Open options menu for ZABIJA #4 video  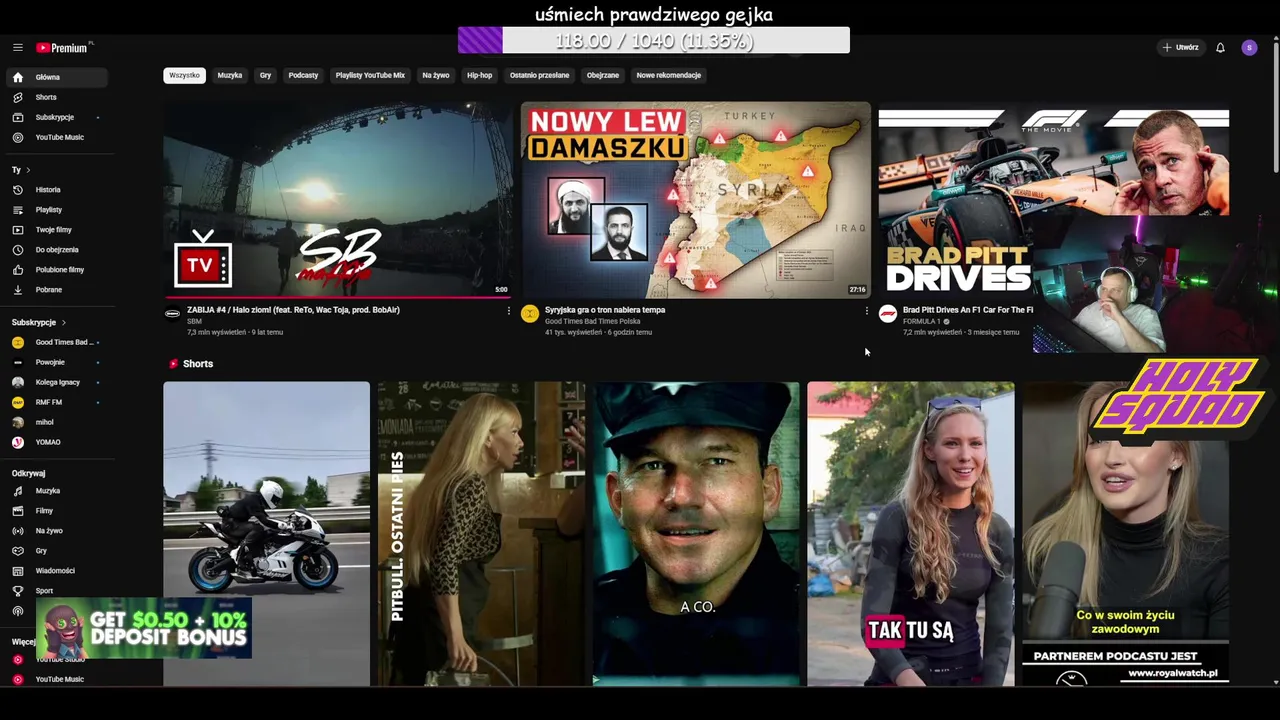coord(508,311)
